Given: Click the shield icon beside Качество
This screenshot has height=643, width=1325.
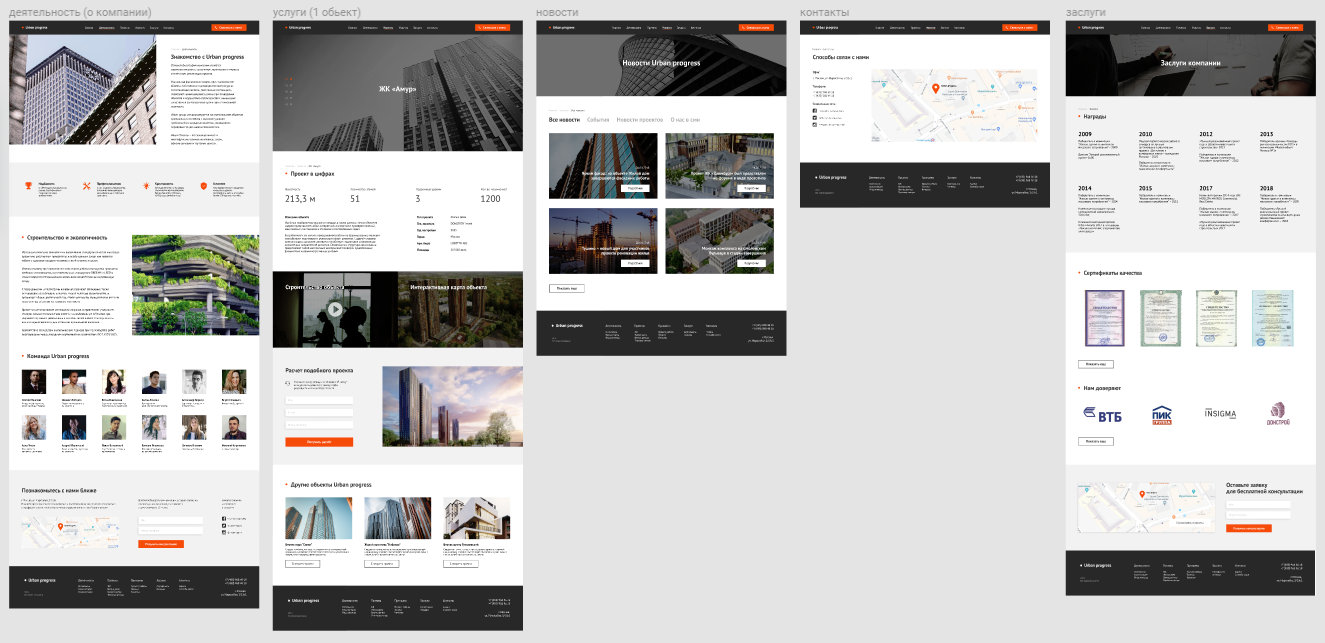Looking at the screenshot, I should 204,186.
